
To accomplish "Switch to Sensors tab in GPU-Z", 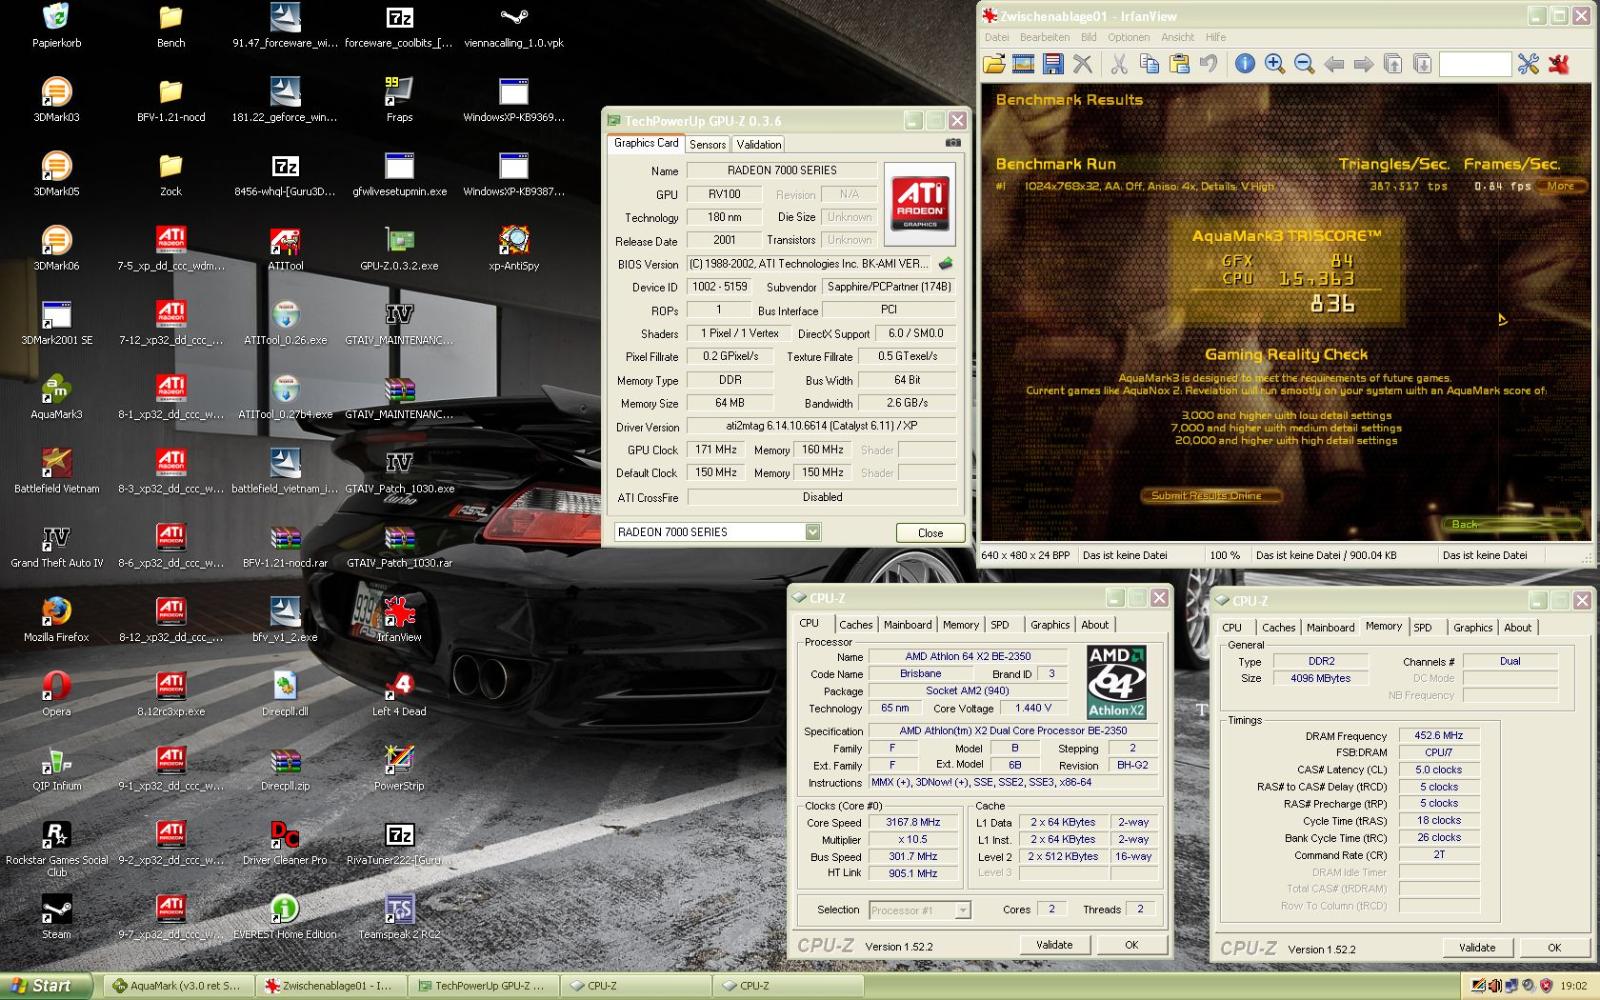I will (708, 145).
